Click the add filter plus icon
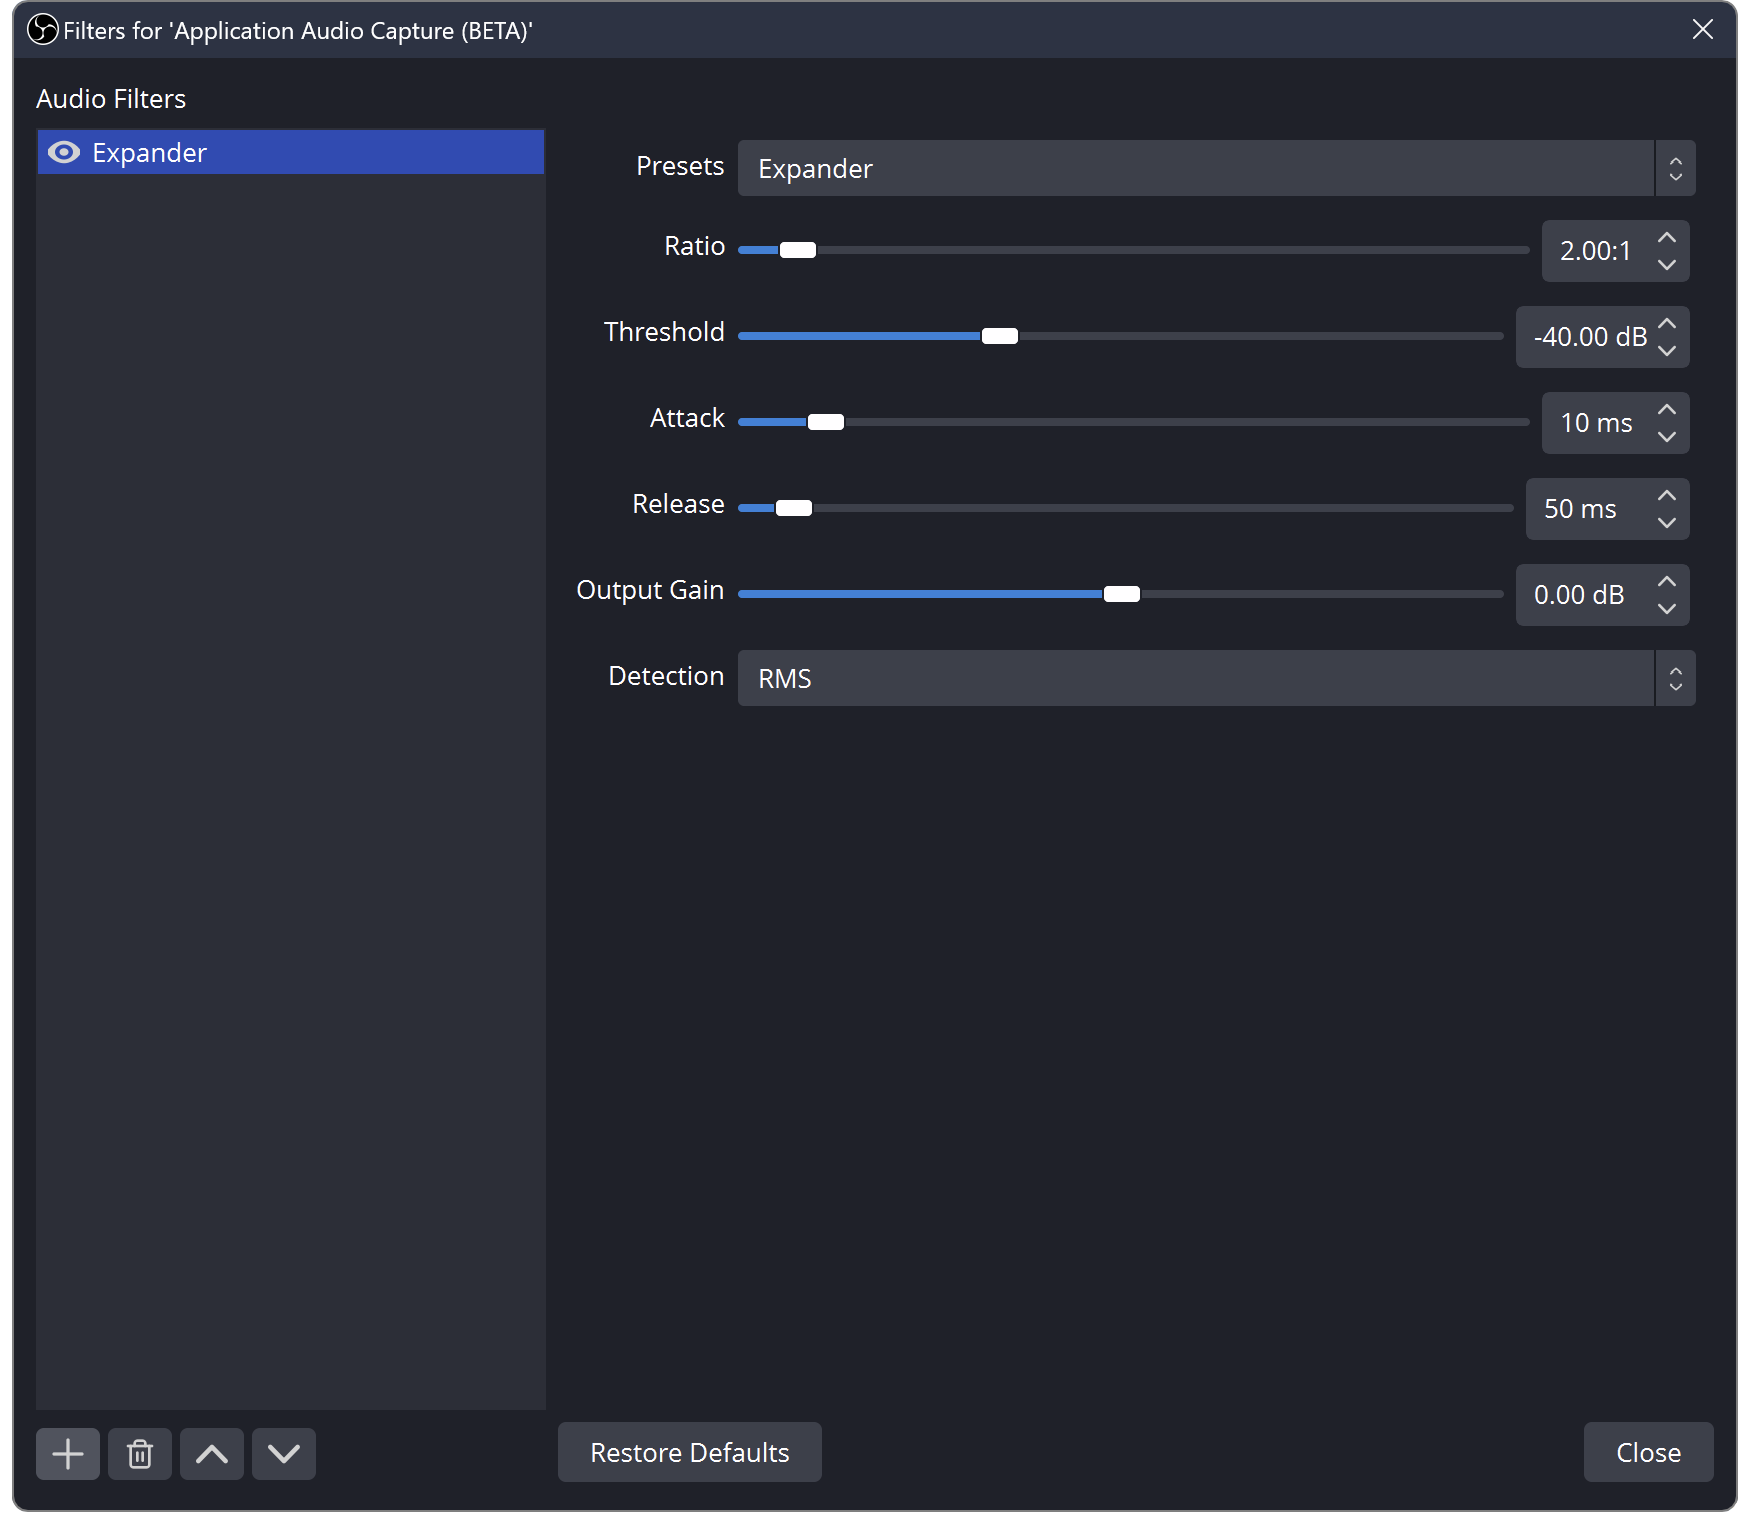This screenshot has width=1750, height=1524. point(68,1453)
